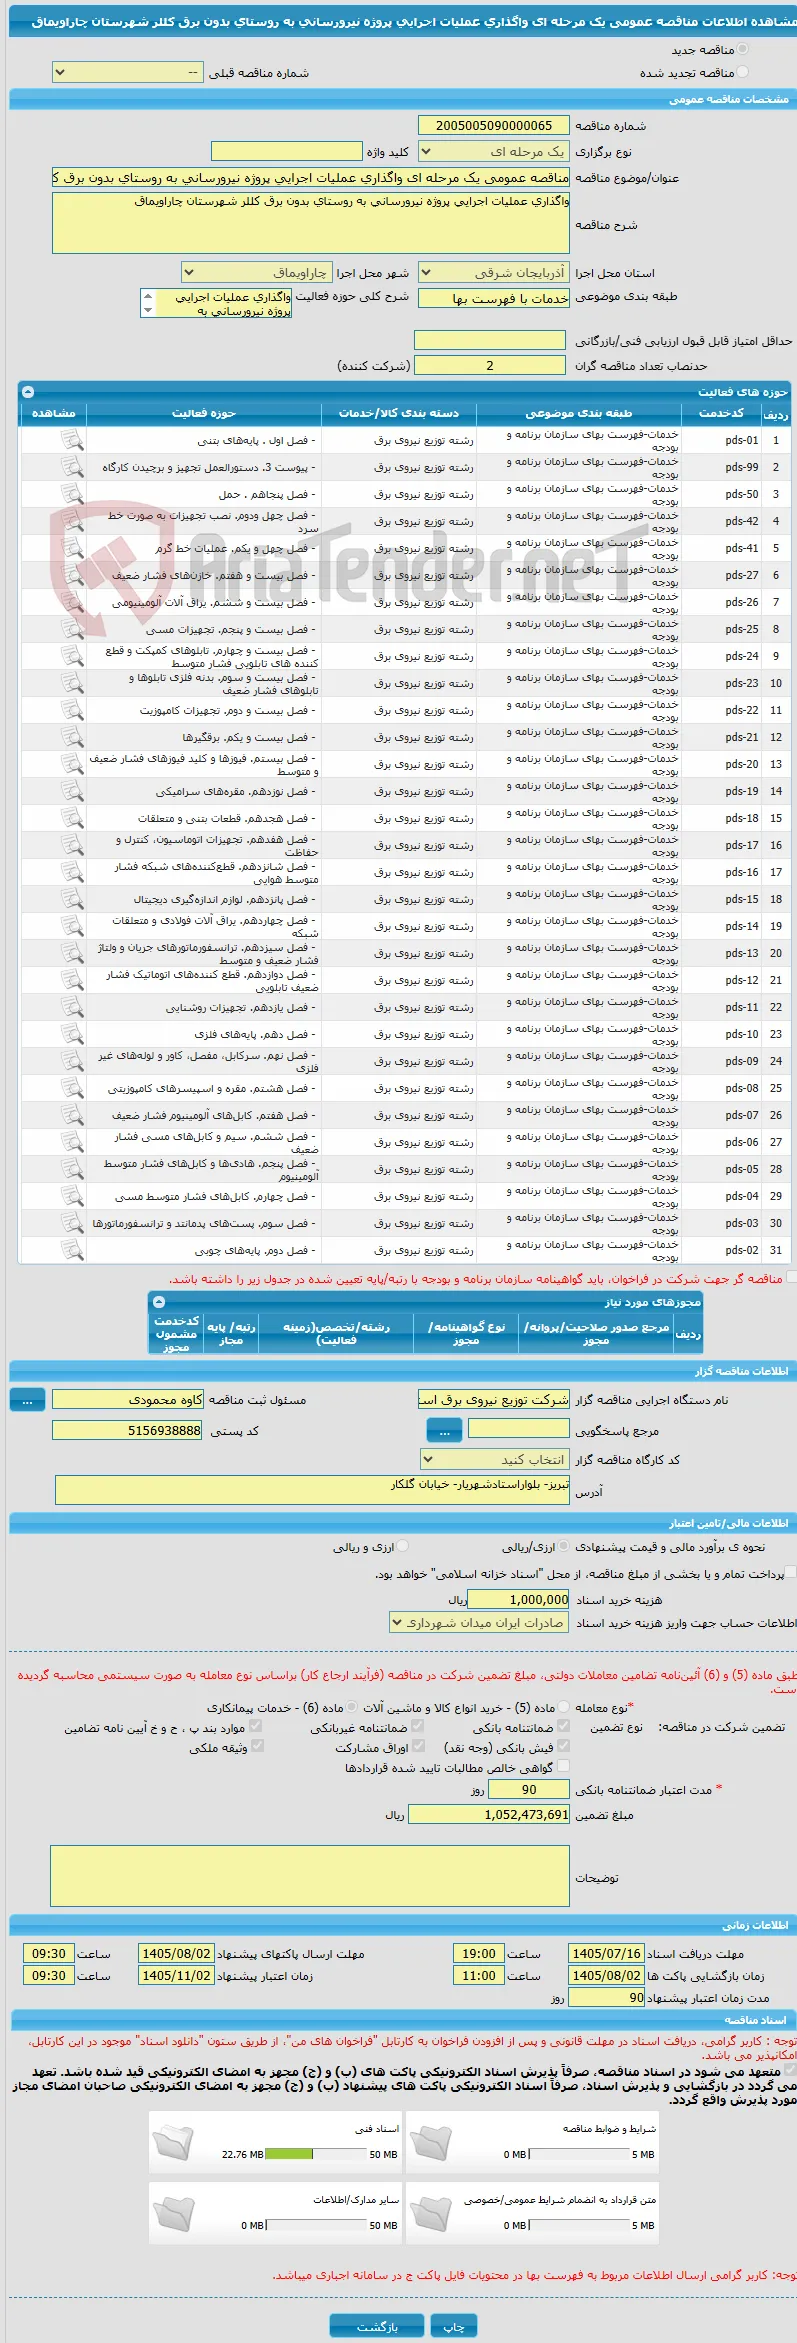Open view icon for row pds-15
The image size is (797, 2343).
point(72,899)
